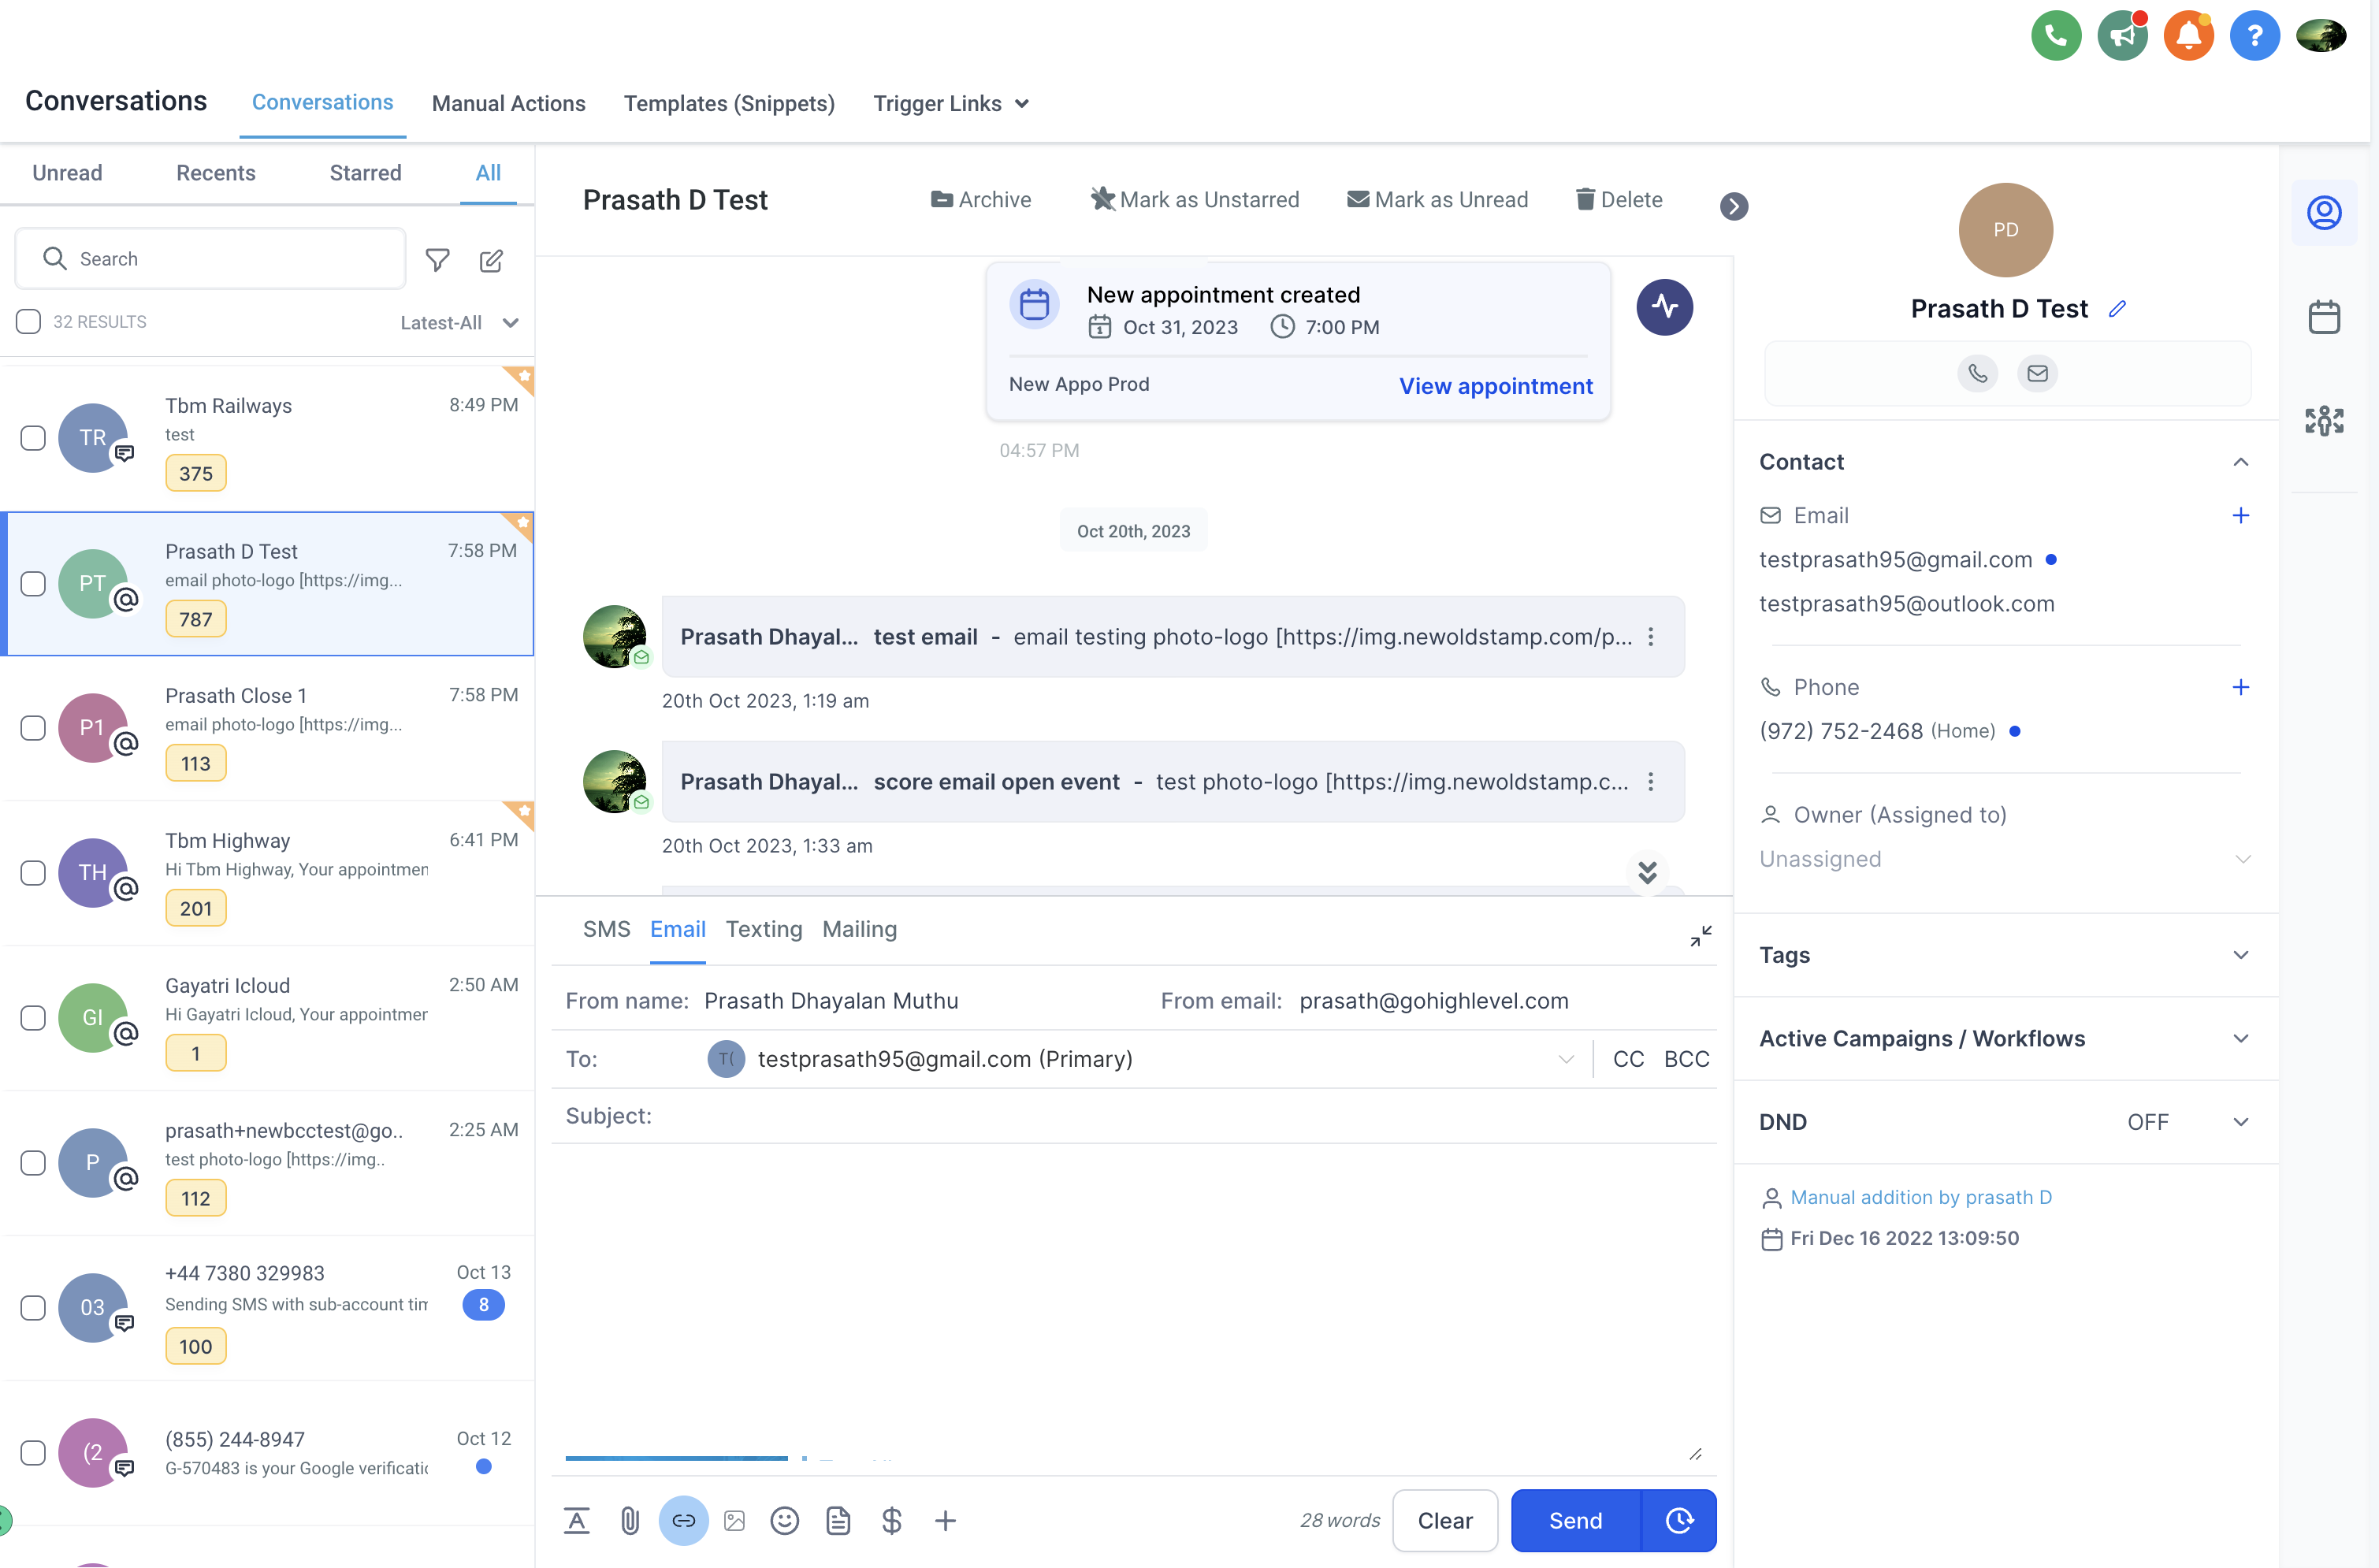
Task: Email contact using envelope icon under name
Action: (2037, 373)
